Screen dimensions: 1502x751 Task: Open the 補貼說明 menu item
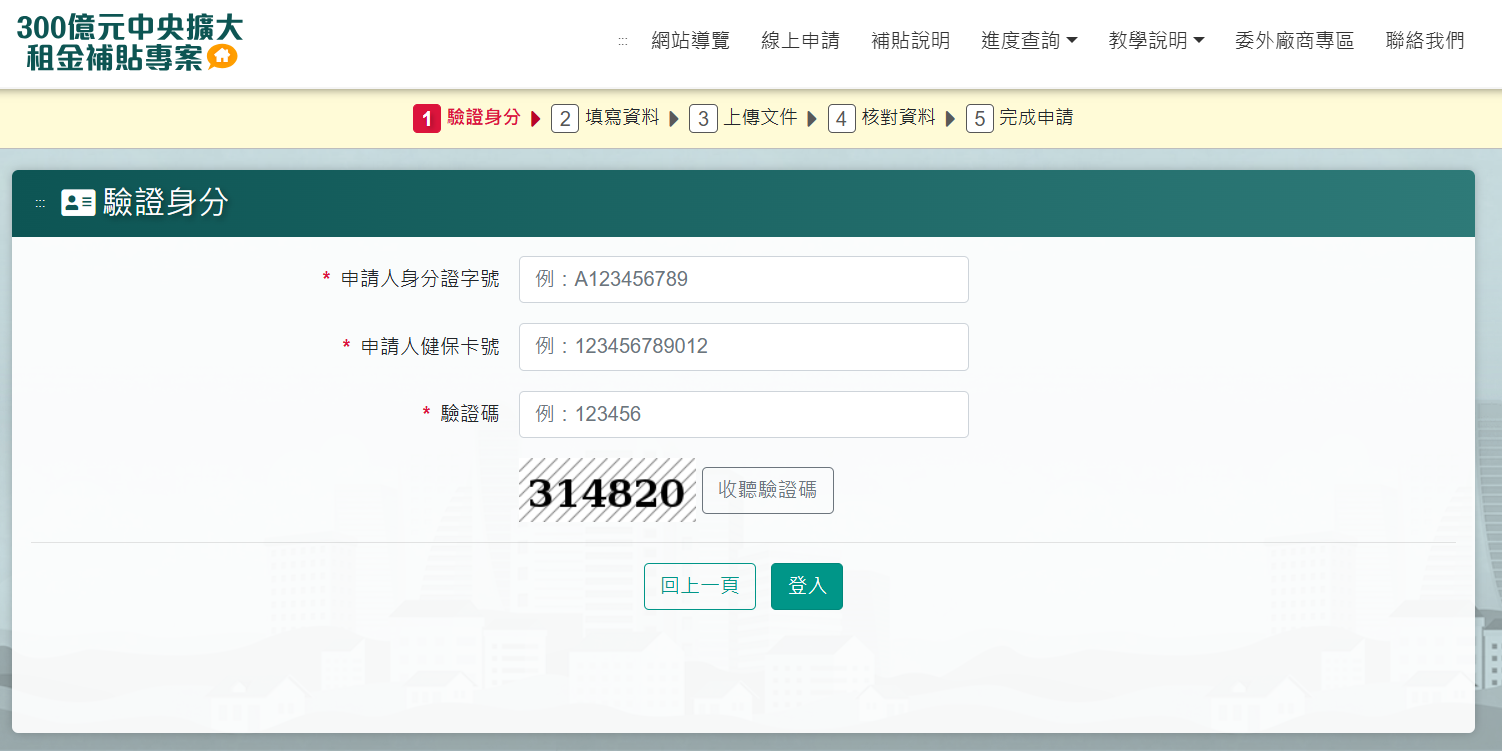coord(910,41)
